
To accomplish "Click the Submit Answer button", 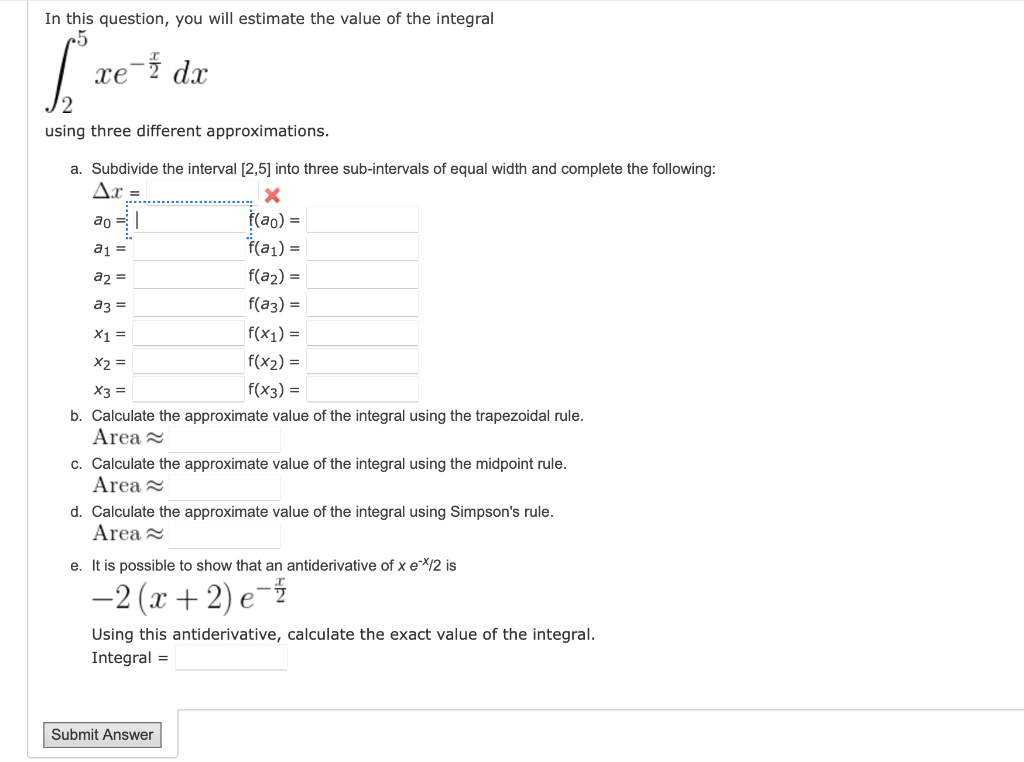I will click(102, 734).
